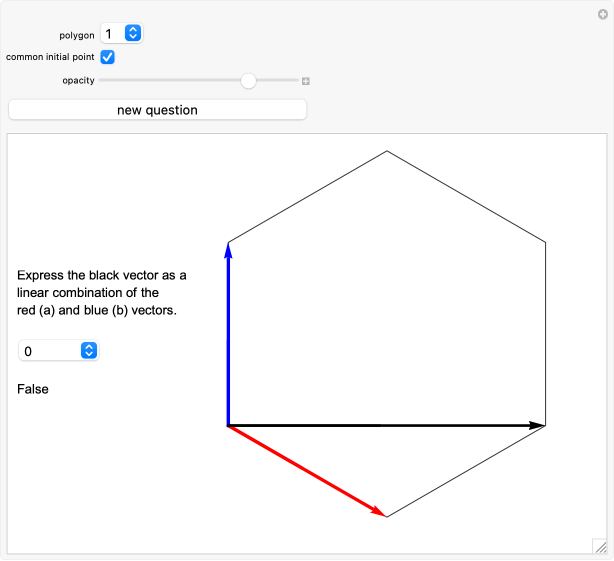Click the black vector arrowhead

pos(536,426)
